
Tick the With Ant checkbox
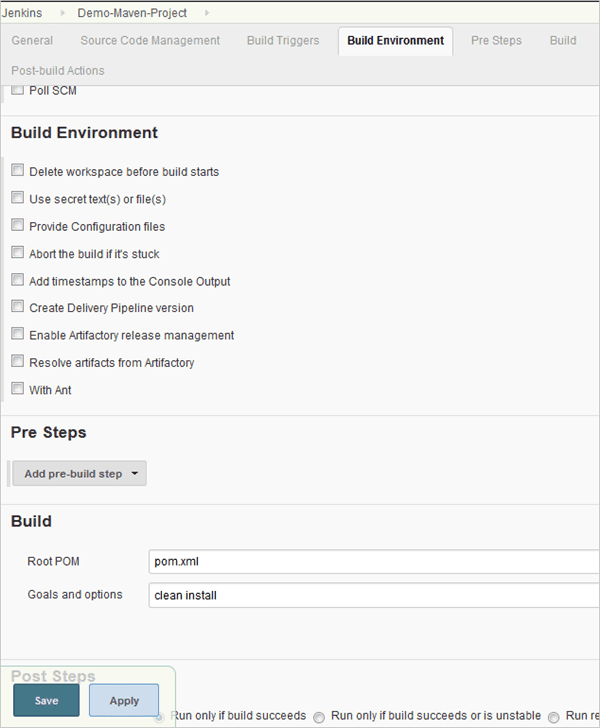point(18,389)
